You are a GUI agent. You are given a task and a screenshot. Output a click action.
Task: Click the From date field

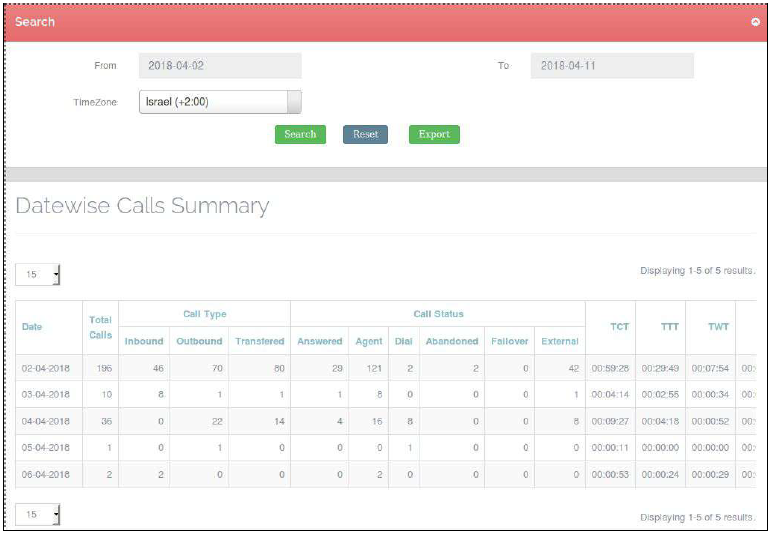tap(220, 66)
